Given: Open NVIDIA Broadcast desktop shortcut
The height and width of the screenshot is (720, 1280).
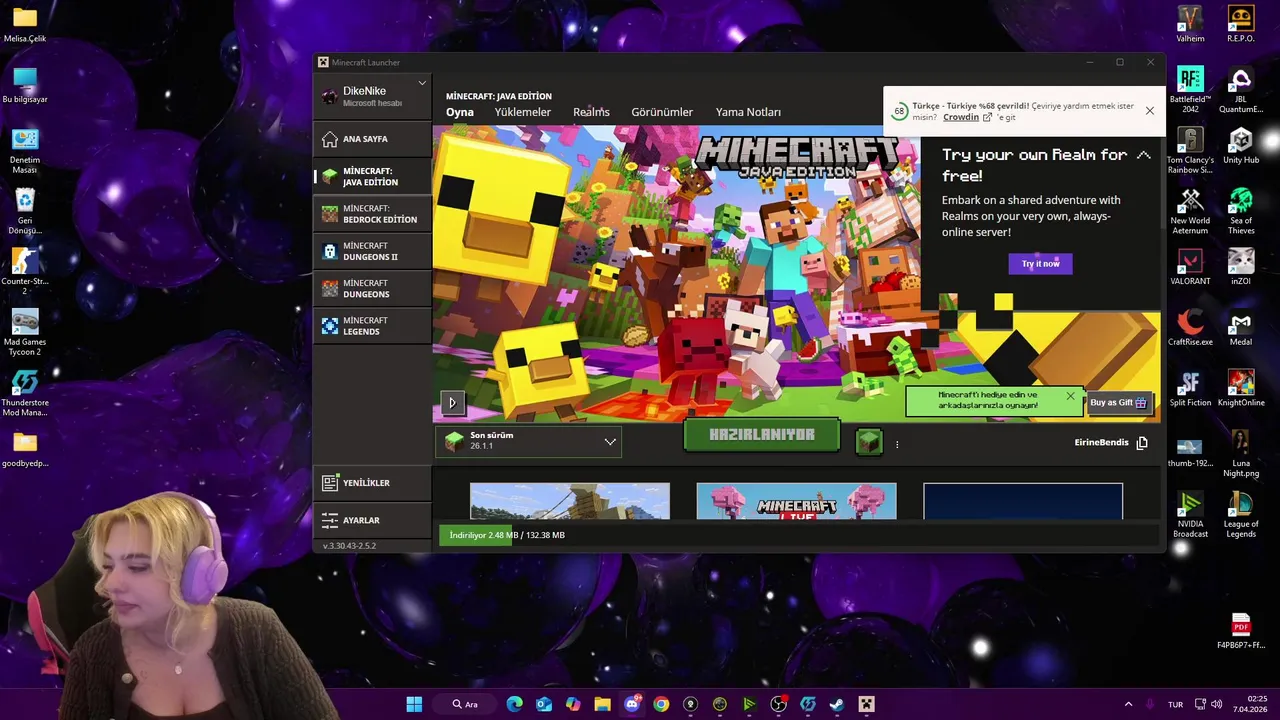Looking at the screenshot, I should click(x=1190, y=514).
